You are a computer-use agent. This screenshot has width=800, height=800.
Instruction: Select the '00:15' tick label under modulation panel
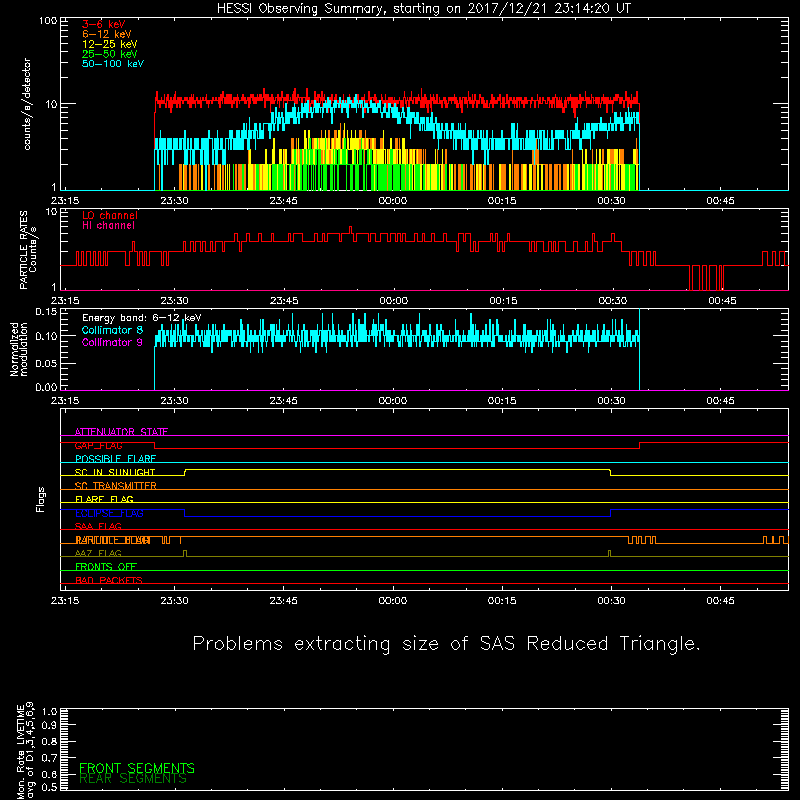point(502,401)
